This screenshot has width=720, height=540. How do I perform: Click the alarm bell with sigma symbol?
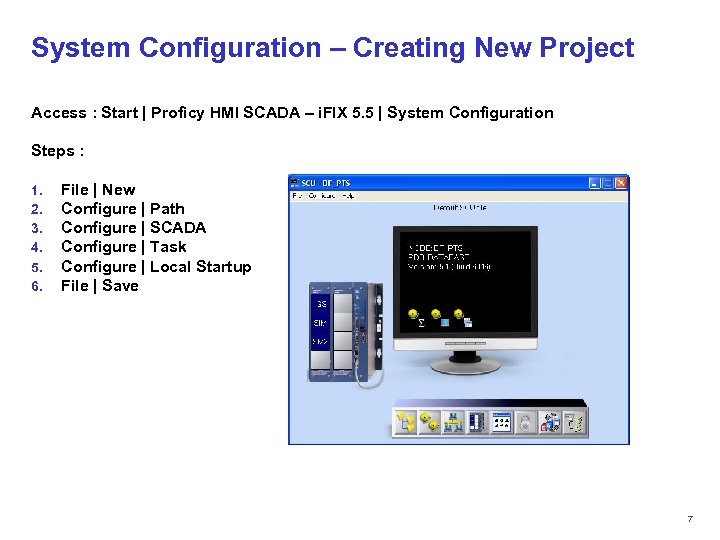tap(416, 318)
